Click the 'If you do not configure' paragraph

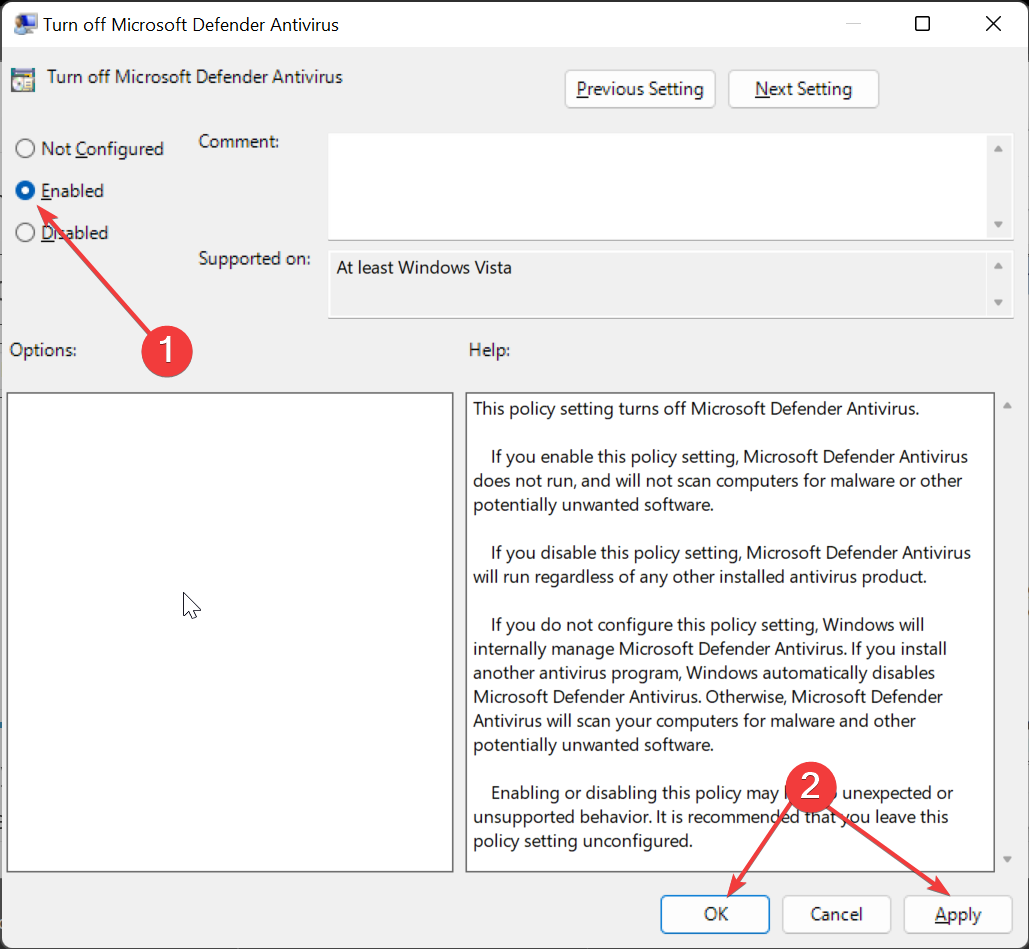[710, 685]
